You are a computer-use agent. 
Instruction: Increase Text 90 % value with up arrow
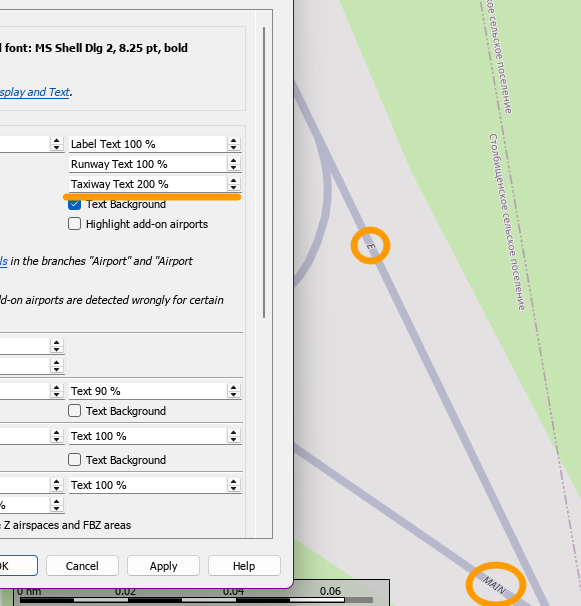233,388
